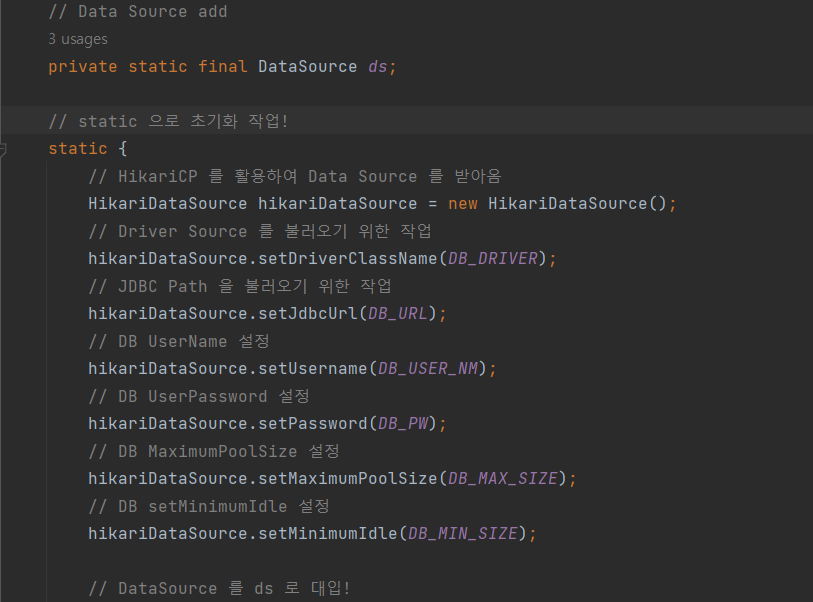Click the setMaximumPoolSize method call
The width and height of the screenshot is (813, 602).
coord(347,479)
